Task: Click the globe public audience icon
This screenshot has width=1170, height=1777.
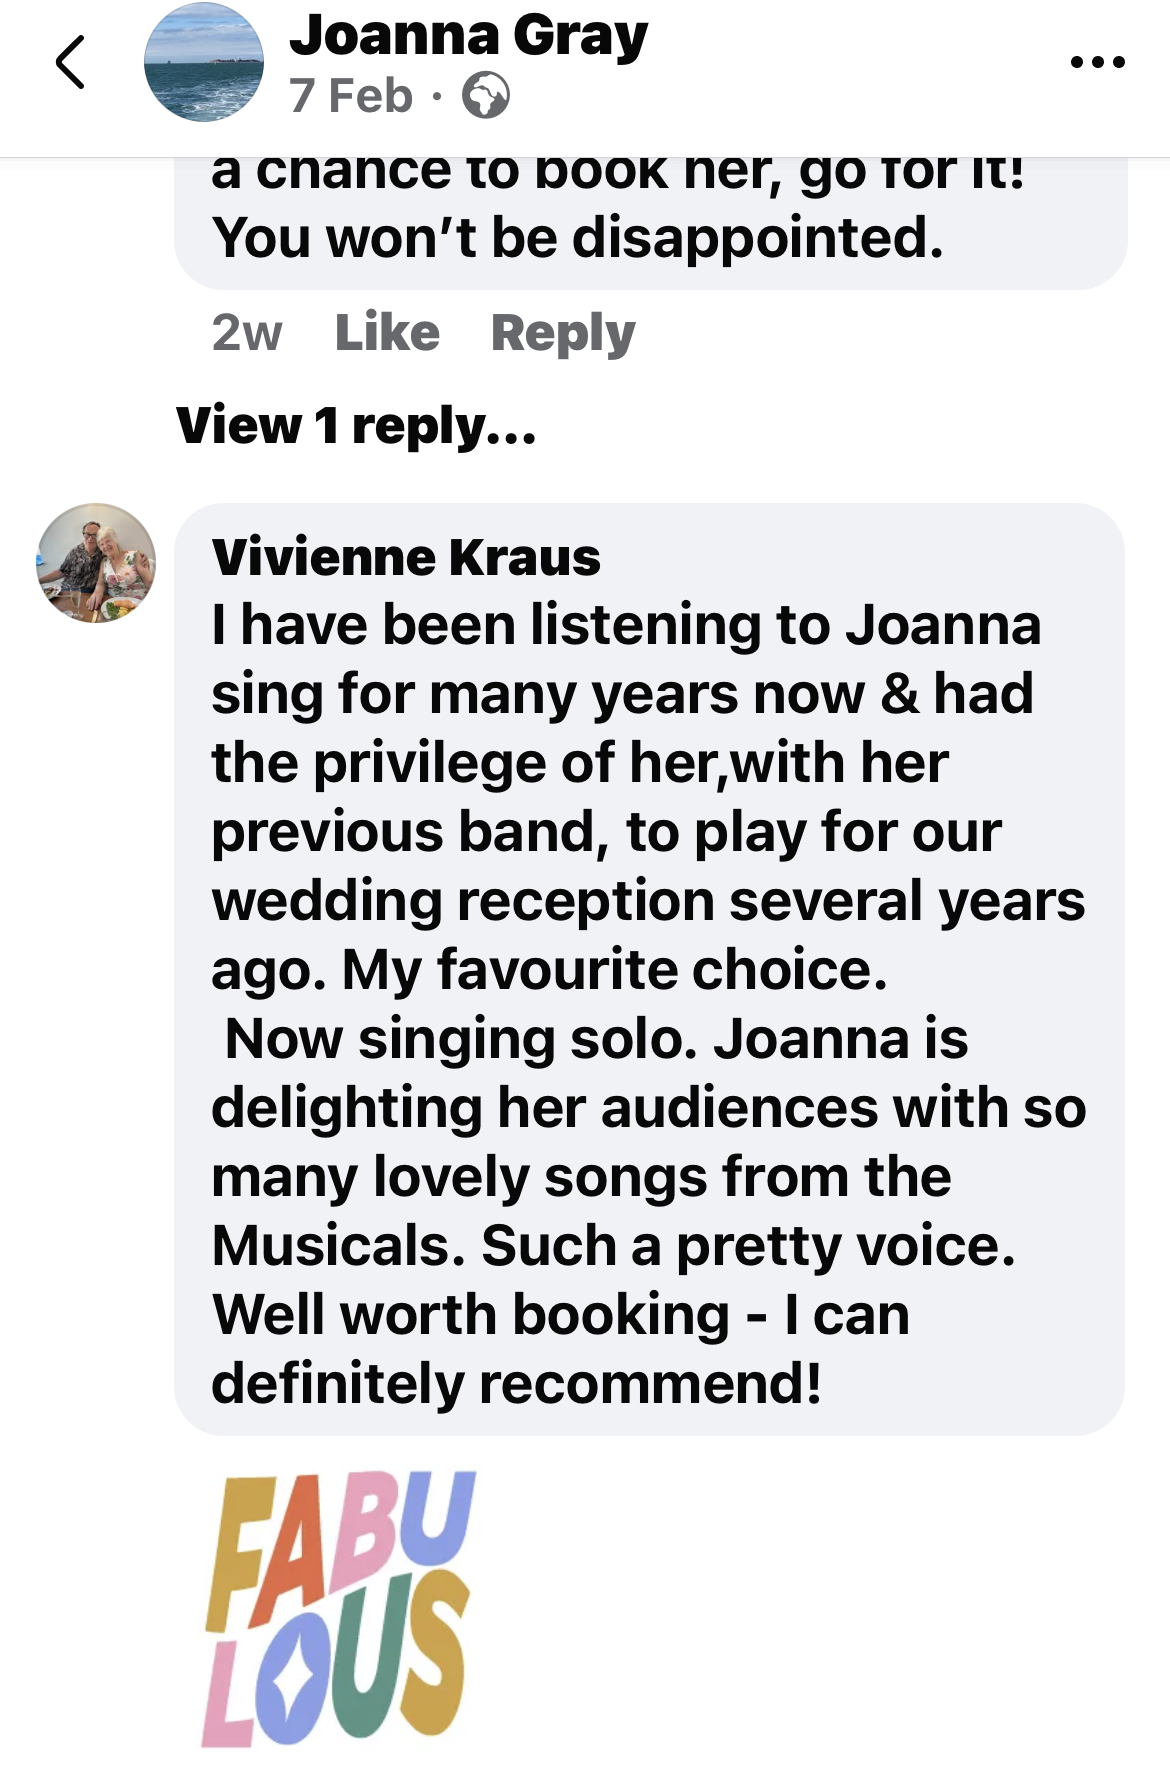Action: 486,96
